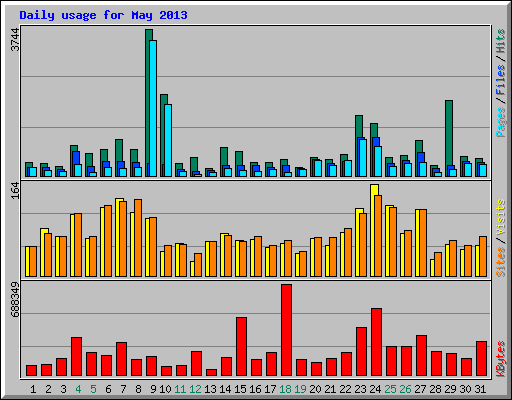
Task: Click the Sites legend label
Action: (501, 262)
